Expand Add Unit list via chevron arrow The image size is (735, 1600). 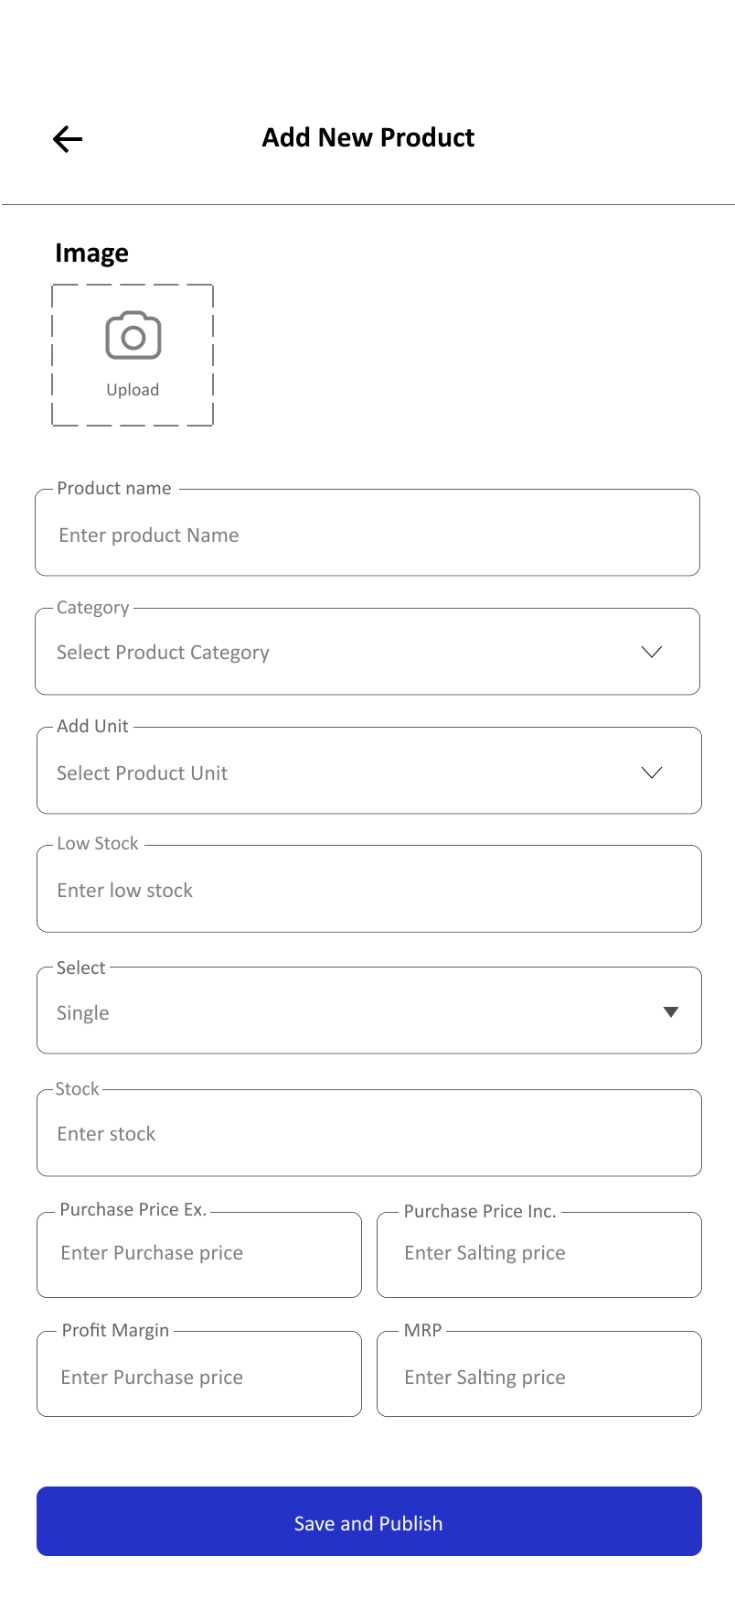point(652,773)
